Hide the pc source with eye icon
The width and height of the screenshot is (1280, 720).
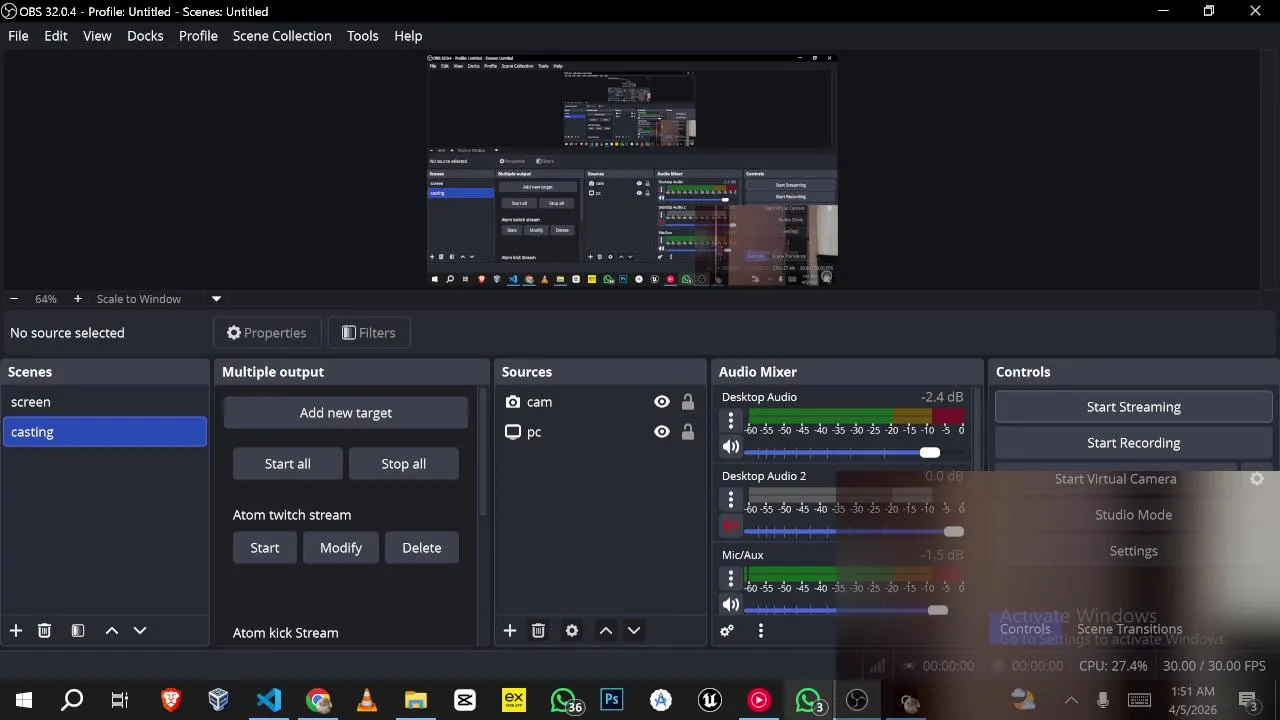point(662,432)
